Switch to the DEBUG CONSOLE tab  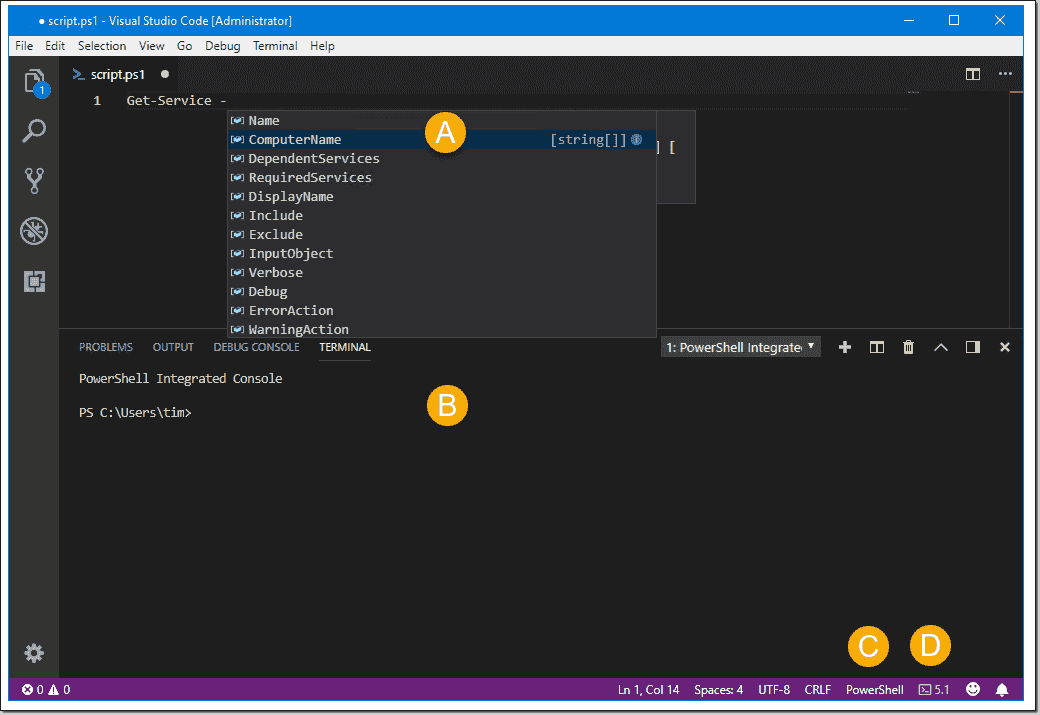[256, 347]
